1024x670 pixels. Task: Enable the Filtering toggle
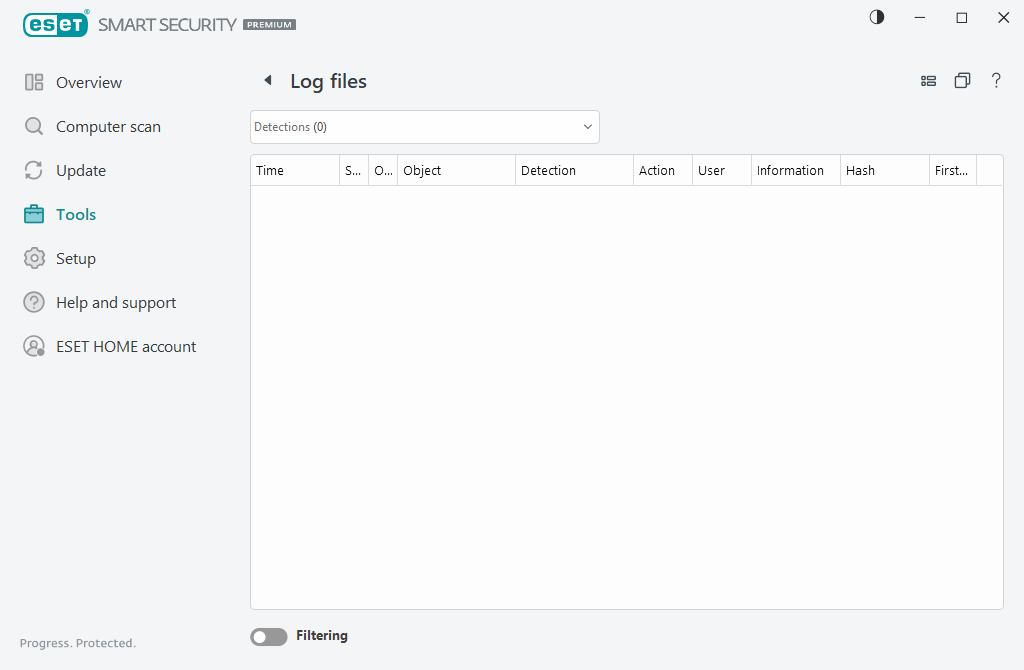268,636
